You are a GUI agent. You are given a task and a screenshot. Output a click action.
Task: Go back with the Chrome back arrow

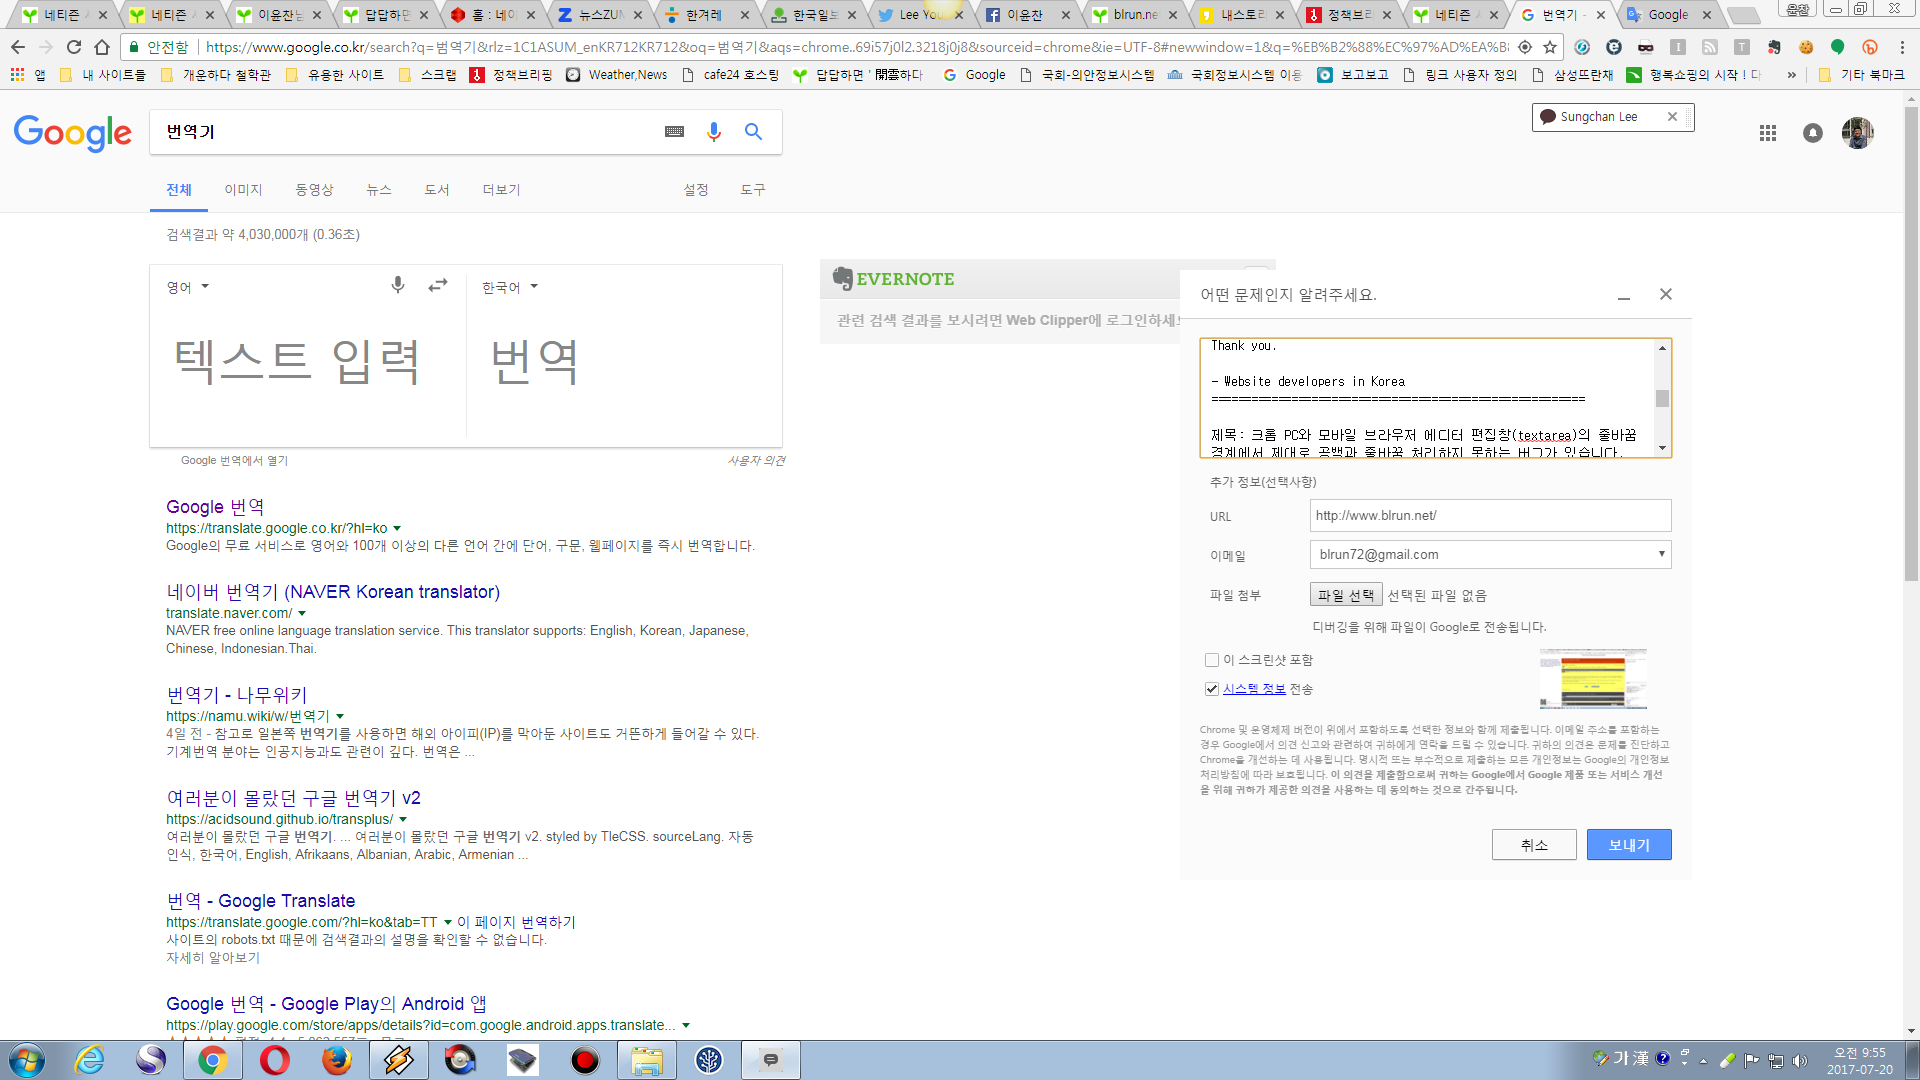(x=18, y=47)
